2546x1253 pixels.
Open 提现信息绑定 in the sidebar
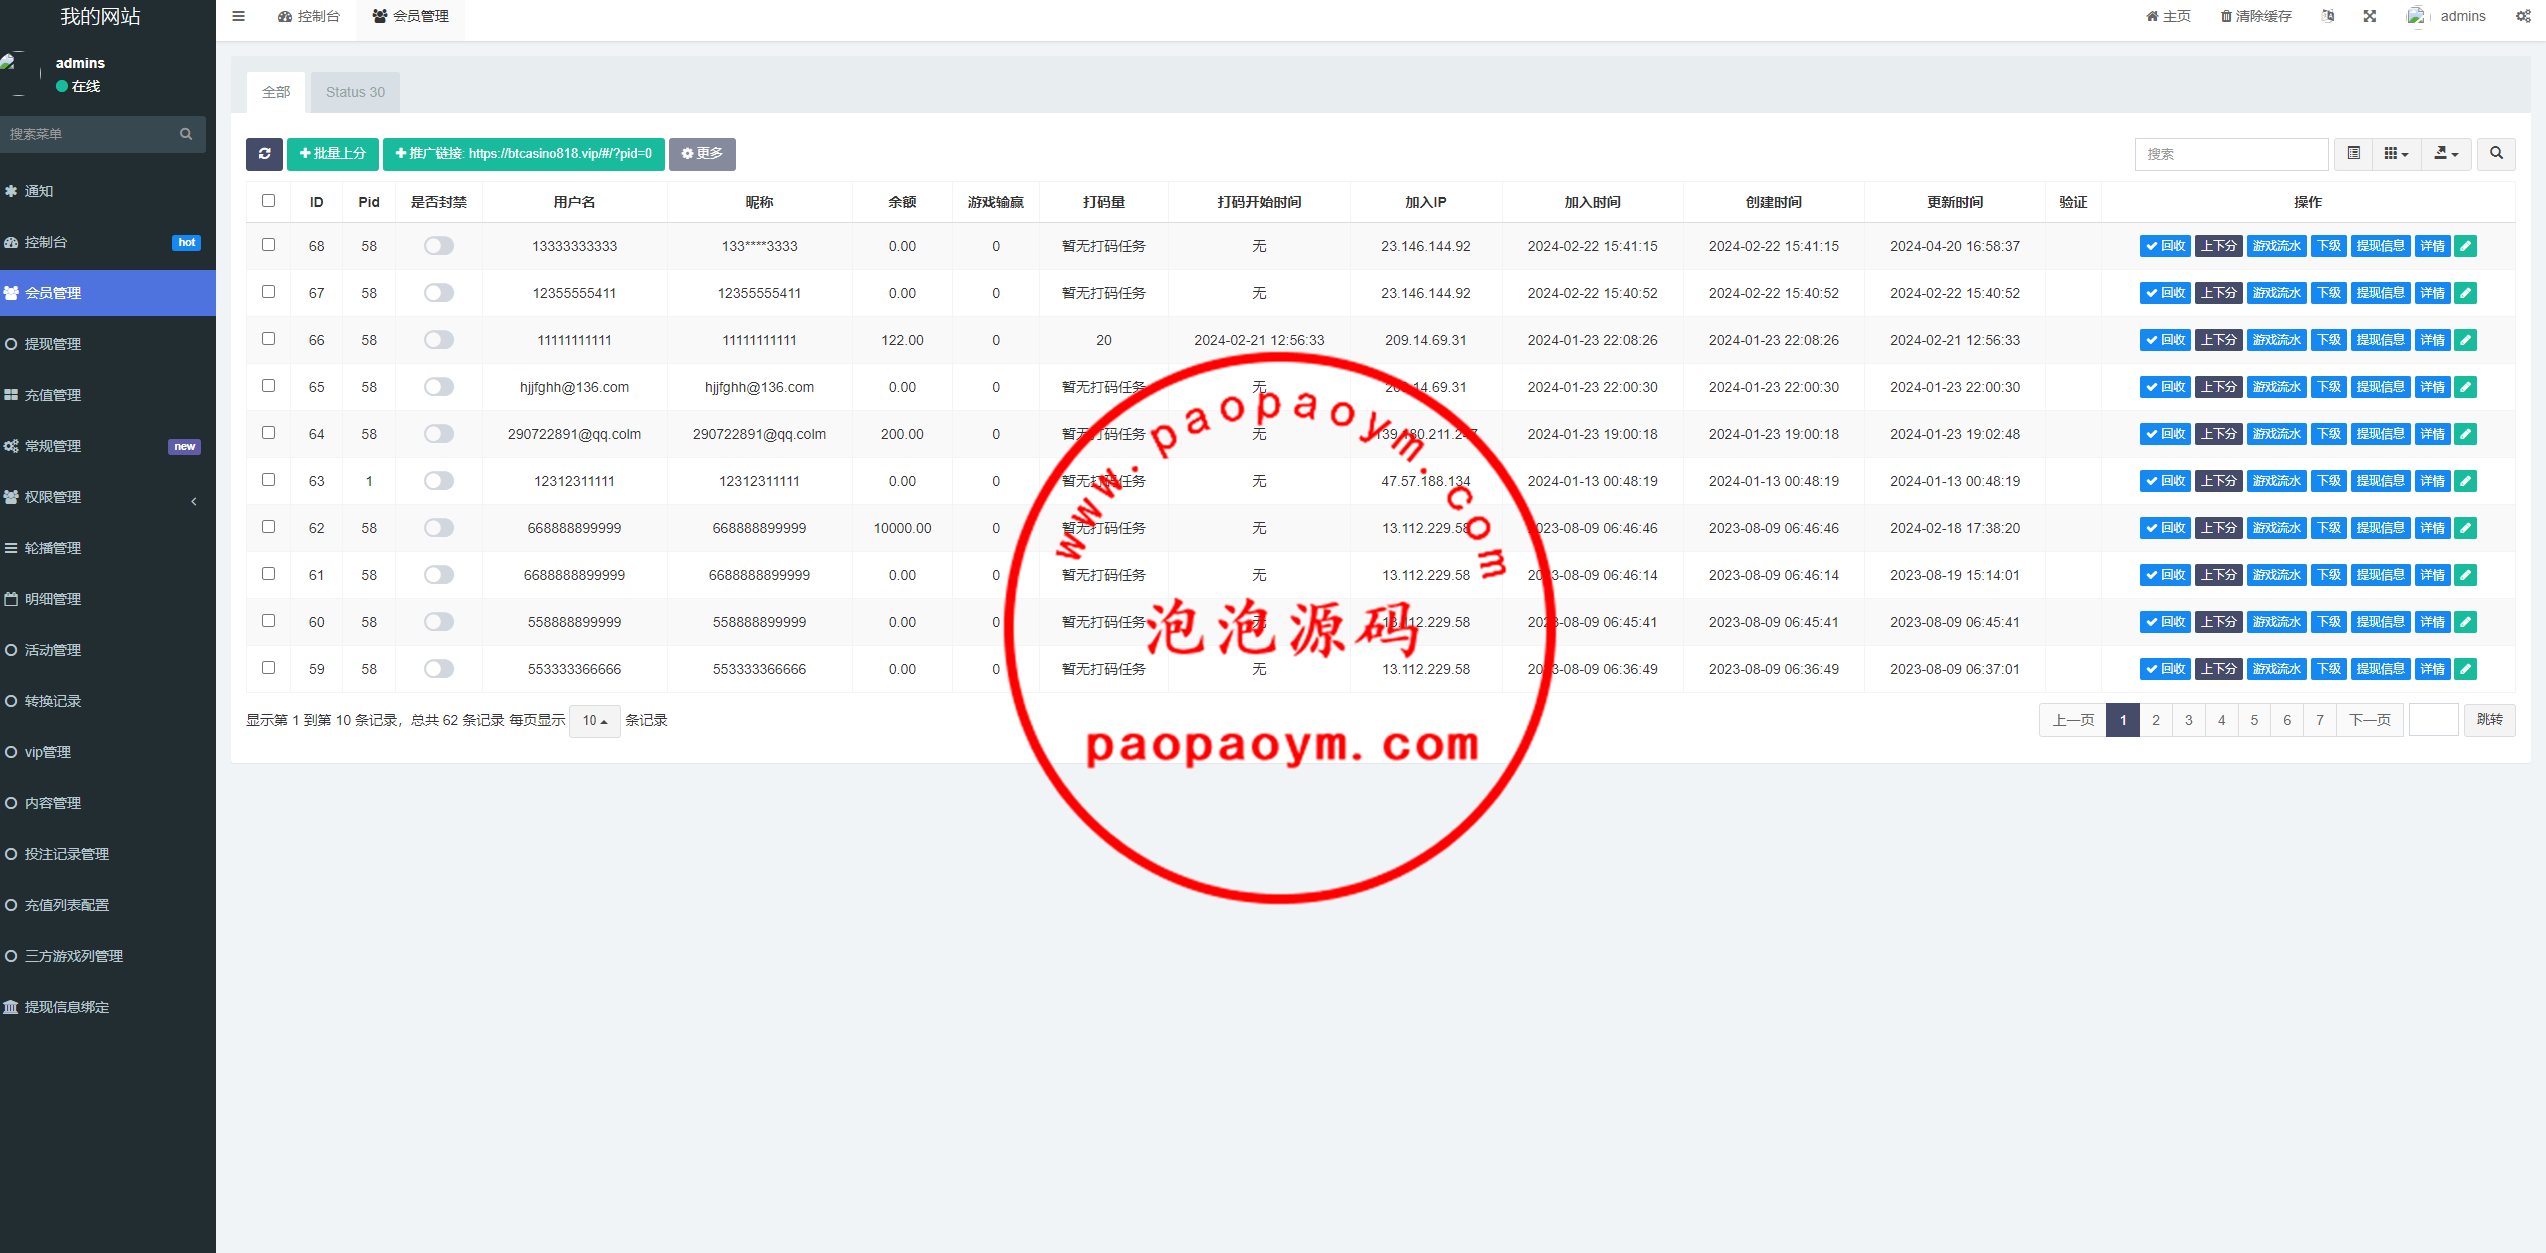[x=108, y=1007]
